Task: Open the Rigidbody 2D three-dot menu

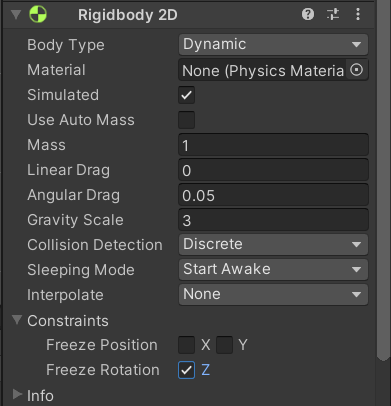Action: pyautogui.click(x=358, y=14)
